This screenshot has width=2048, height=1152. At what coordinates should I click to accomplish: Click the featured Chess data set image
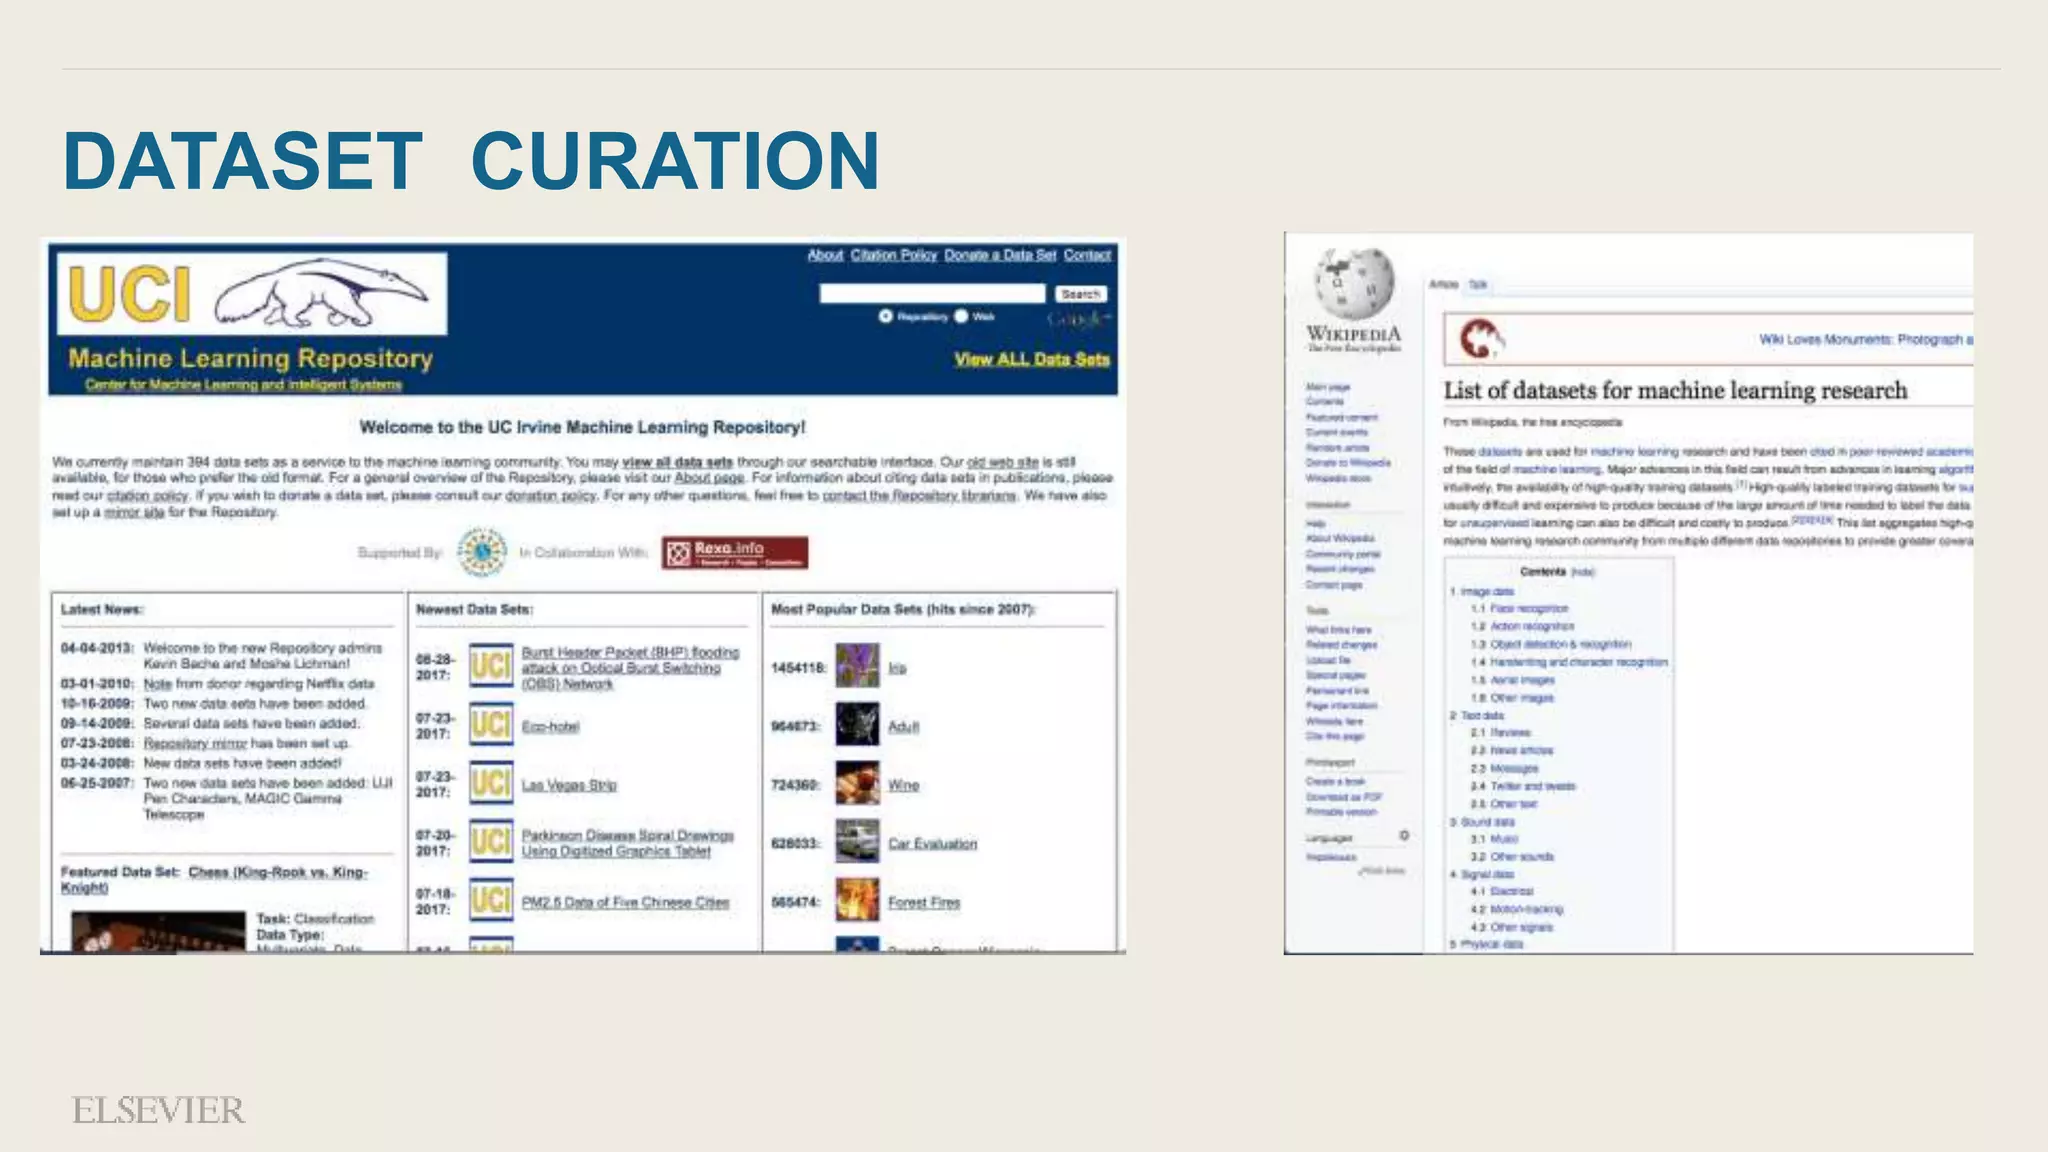(x=158, y=931)
